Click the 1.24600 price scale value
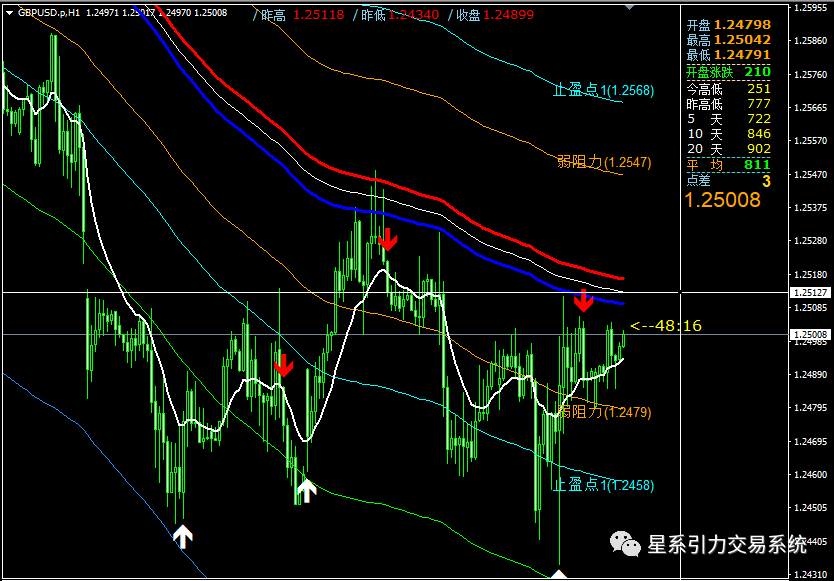The width and height of the screenshot is (834, 581). (x=812, y=475)
